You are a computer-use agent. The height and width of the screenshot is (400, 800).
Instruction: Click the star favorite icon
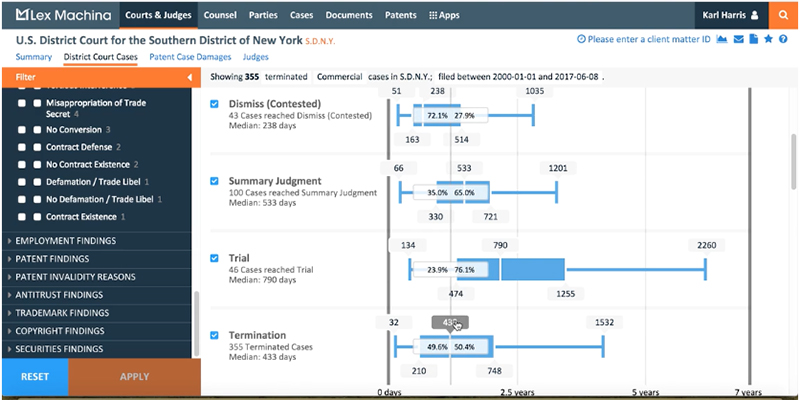tap(768, 40)
